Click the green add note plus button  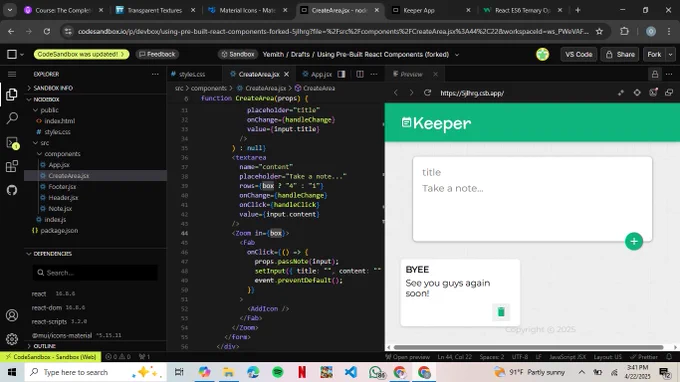[x=634, y=242]
